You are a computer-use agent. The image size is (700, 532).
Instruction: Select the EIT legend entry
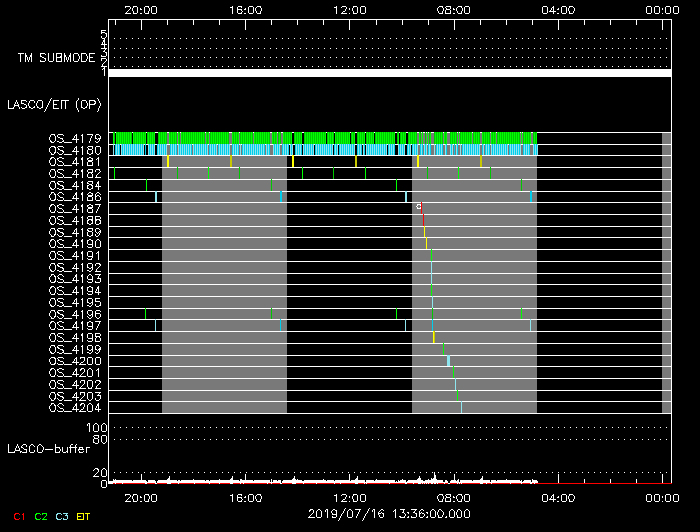click(84, 516)
